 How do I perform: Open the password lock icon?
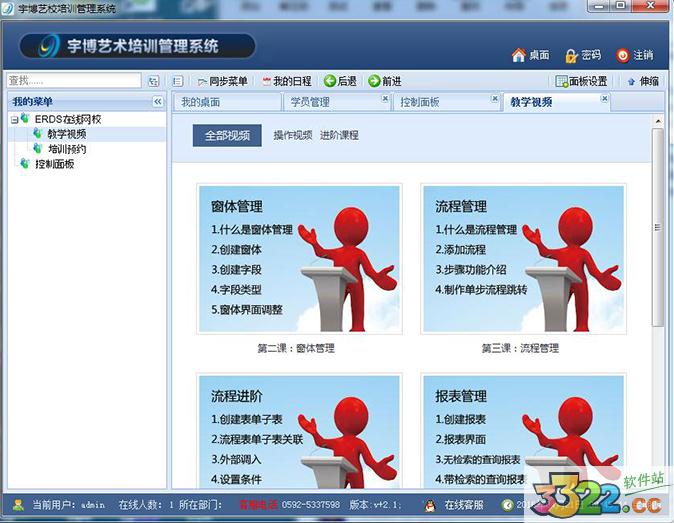click(571, 55)
